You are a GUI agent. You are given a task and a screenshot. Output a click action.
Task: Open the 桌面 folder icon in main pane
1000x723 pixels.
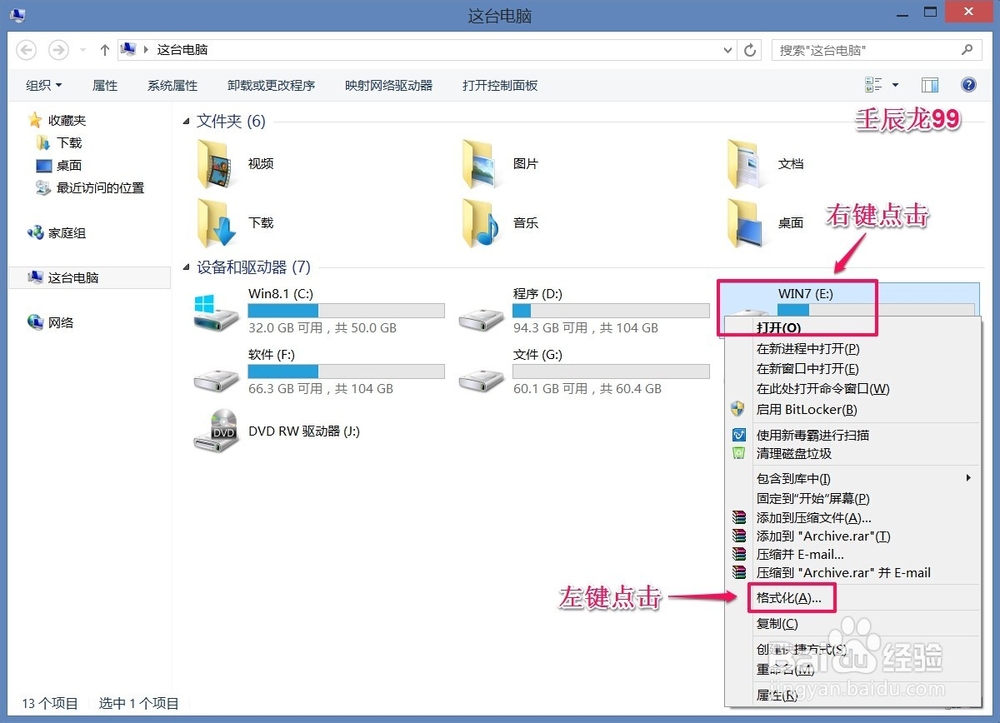(745, 223)
